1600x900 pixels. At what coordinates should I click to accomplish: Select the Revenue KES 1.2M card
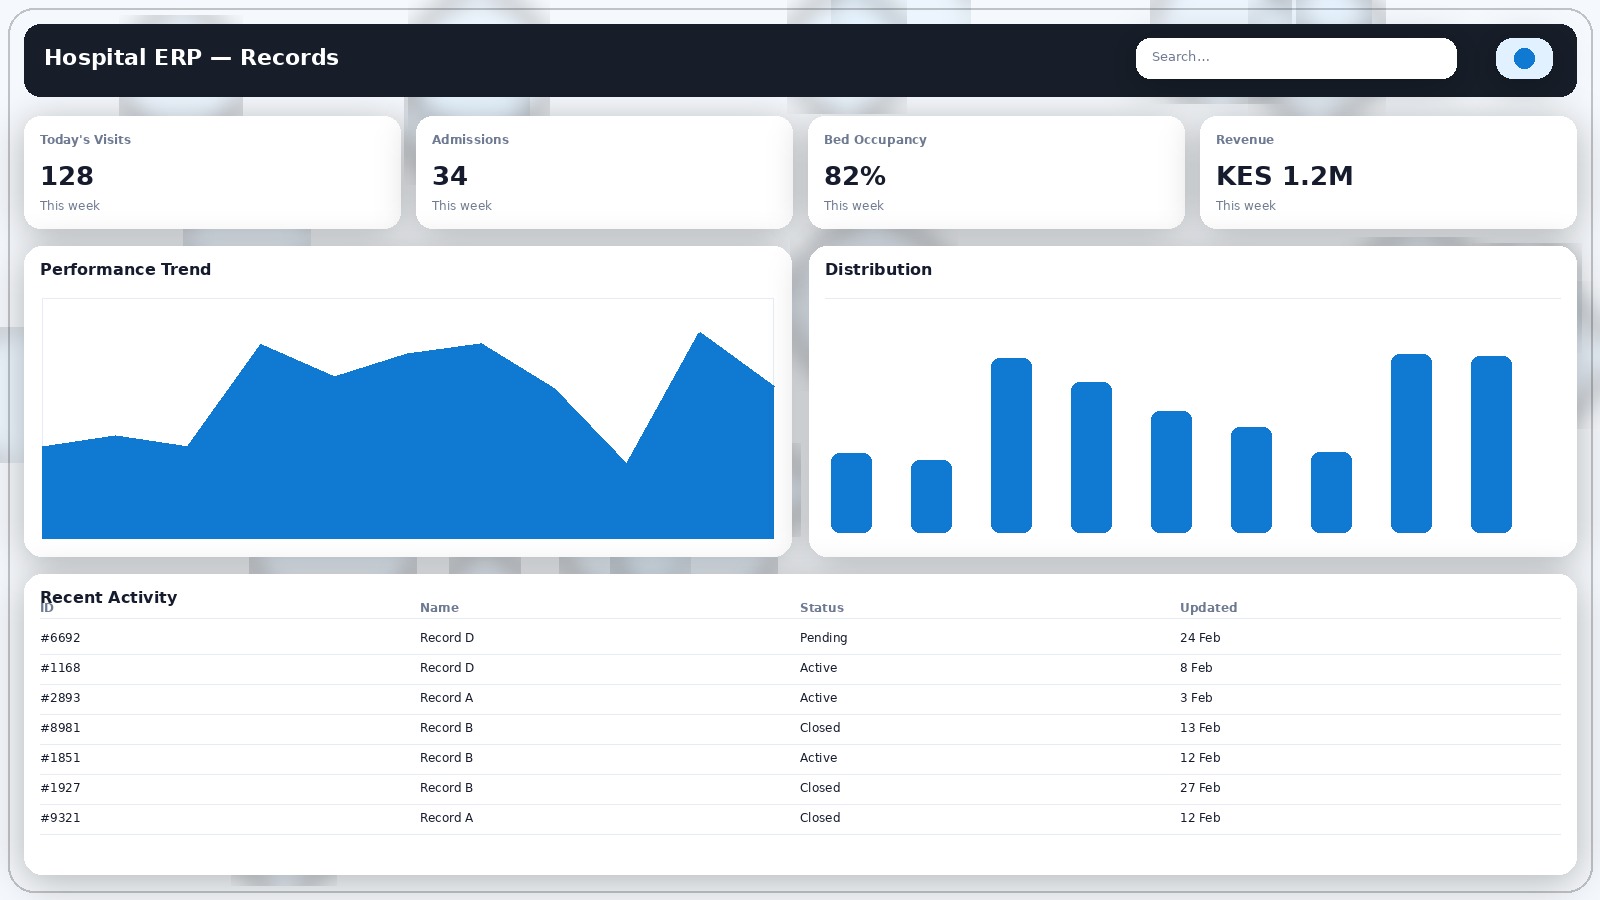point(1388,172)
